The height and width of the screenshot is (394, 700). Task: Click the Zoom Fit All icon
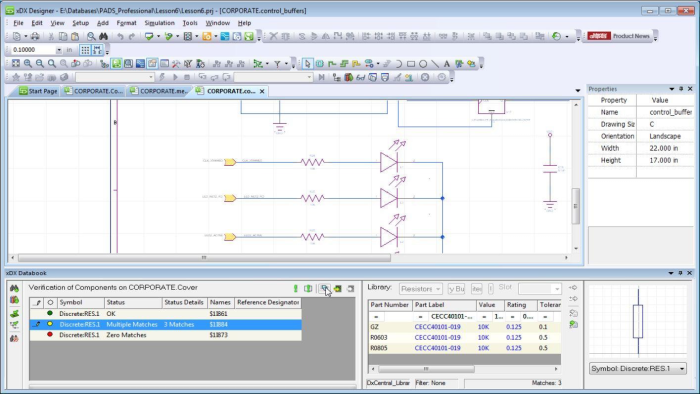pos(16,64)
